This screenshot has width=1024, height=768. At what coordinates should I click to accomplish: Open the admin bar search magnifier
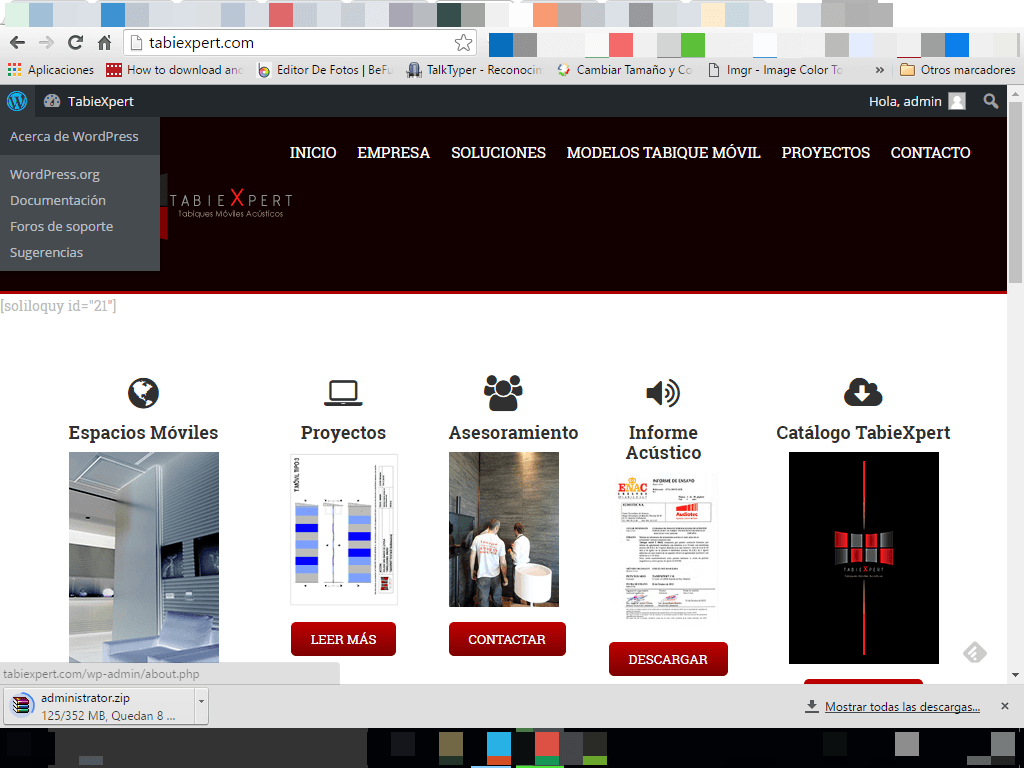[991, 101]
